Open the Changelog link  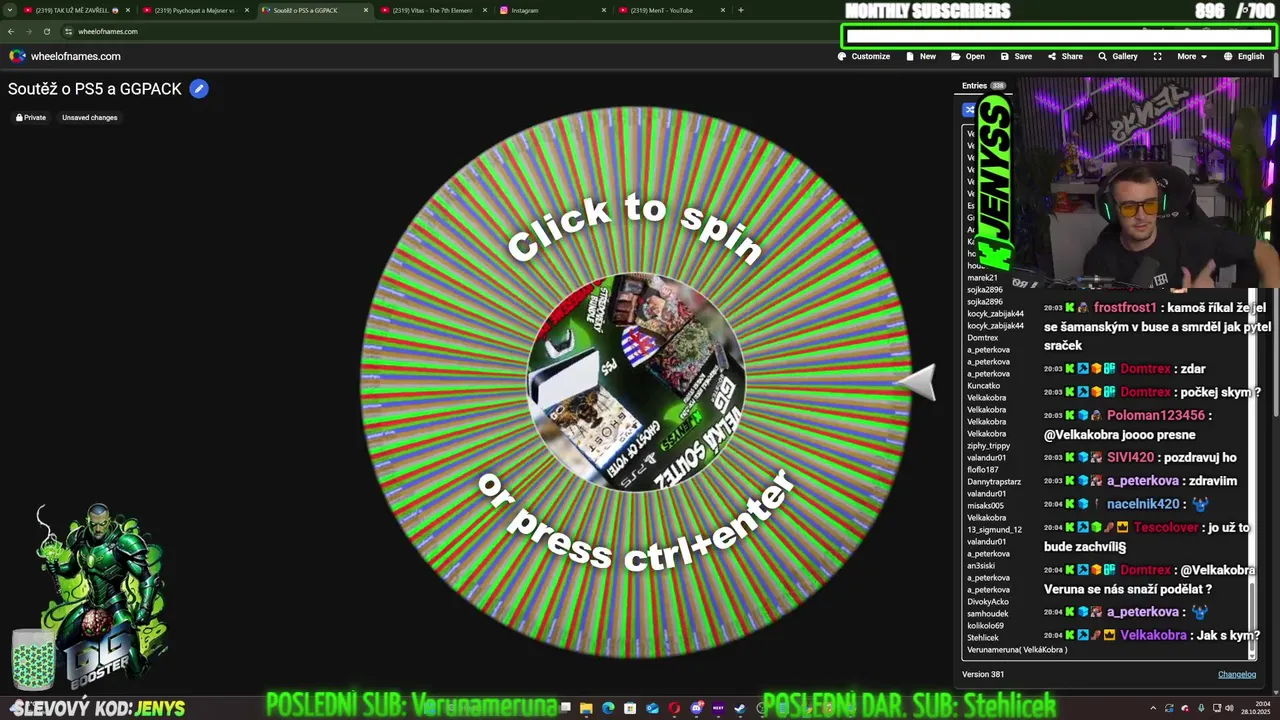pyautogui.click(x=1236, y=674)
